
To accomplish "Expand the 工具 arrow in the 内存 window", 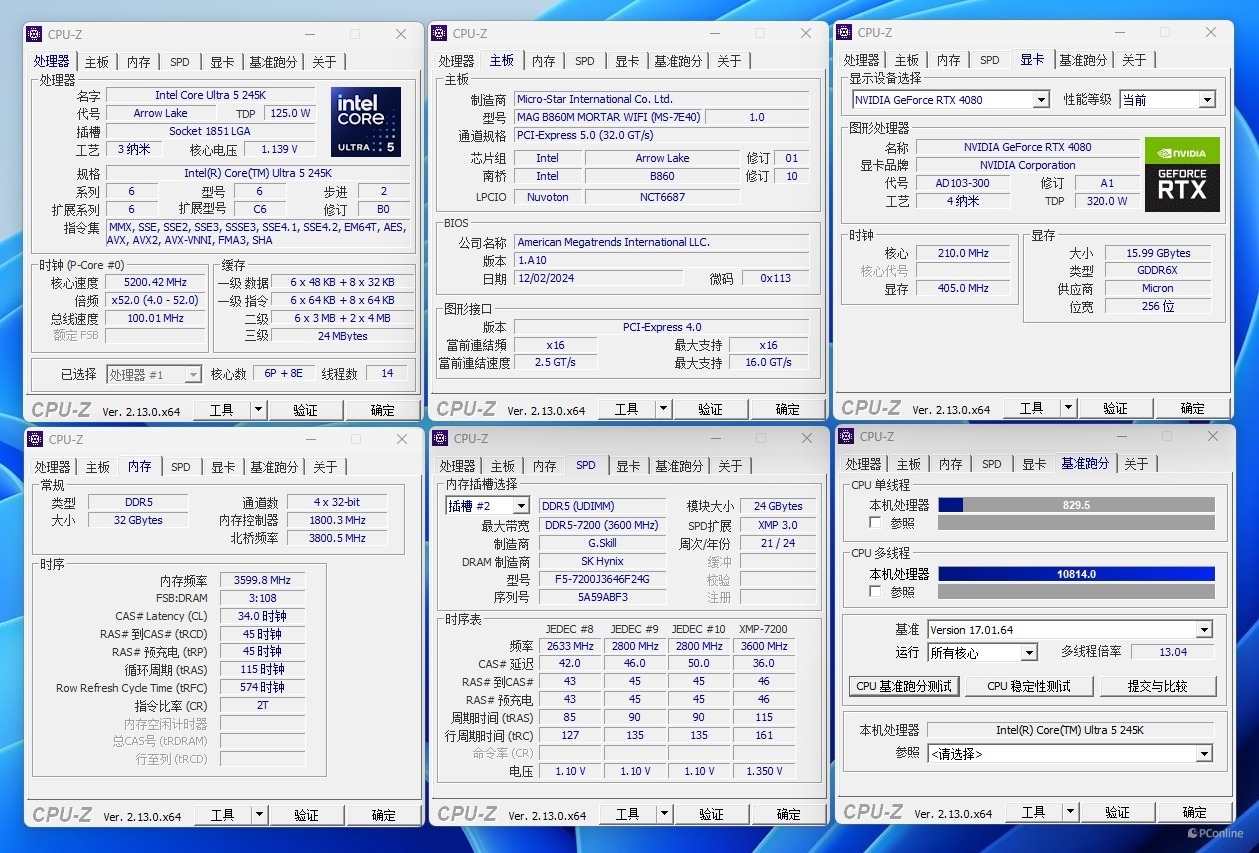I will pos(259,815).
